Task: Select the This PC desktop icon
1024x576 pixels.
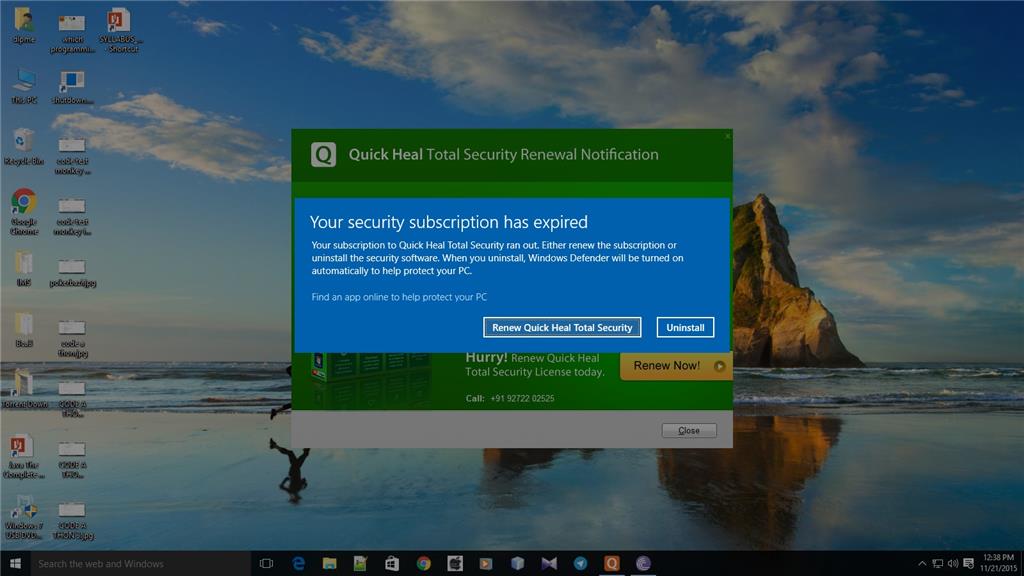Action: [x=24, y=86]
